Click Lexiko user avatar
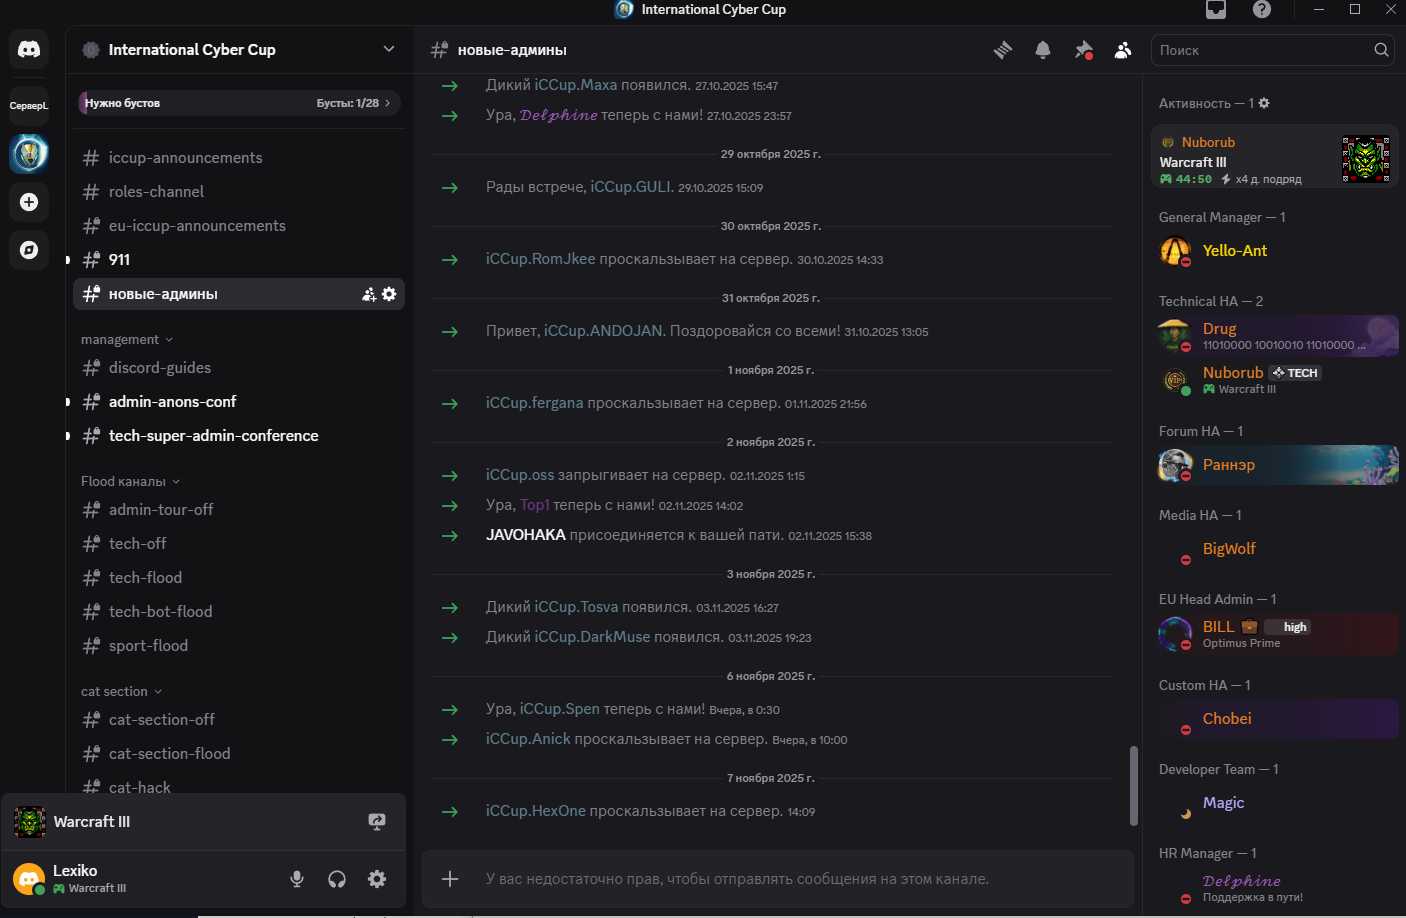 coord(29,879)
